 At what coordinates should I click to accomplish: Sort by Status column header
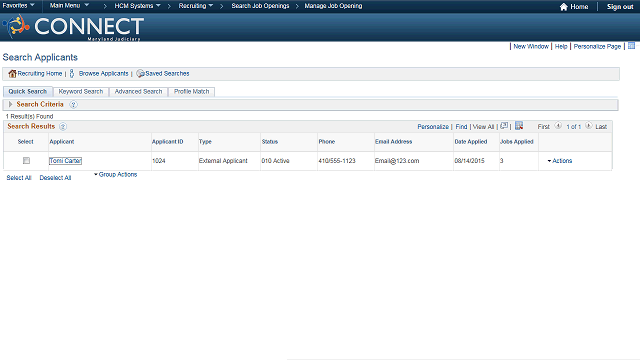[x=270, y=142]
